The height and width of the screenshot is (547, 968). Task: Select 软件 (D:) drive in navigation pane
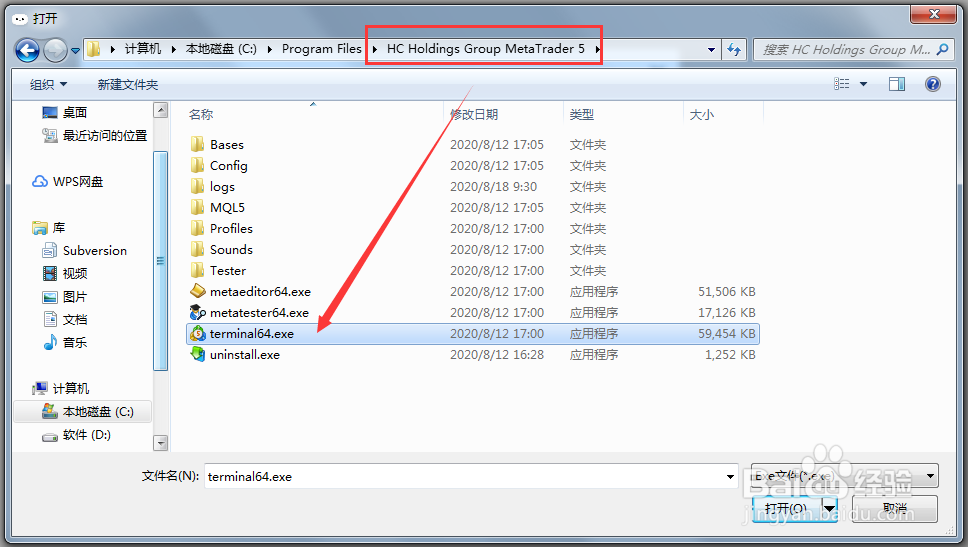(77, 435)
